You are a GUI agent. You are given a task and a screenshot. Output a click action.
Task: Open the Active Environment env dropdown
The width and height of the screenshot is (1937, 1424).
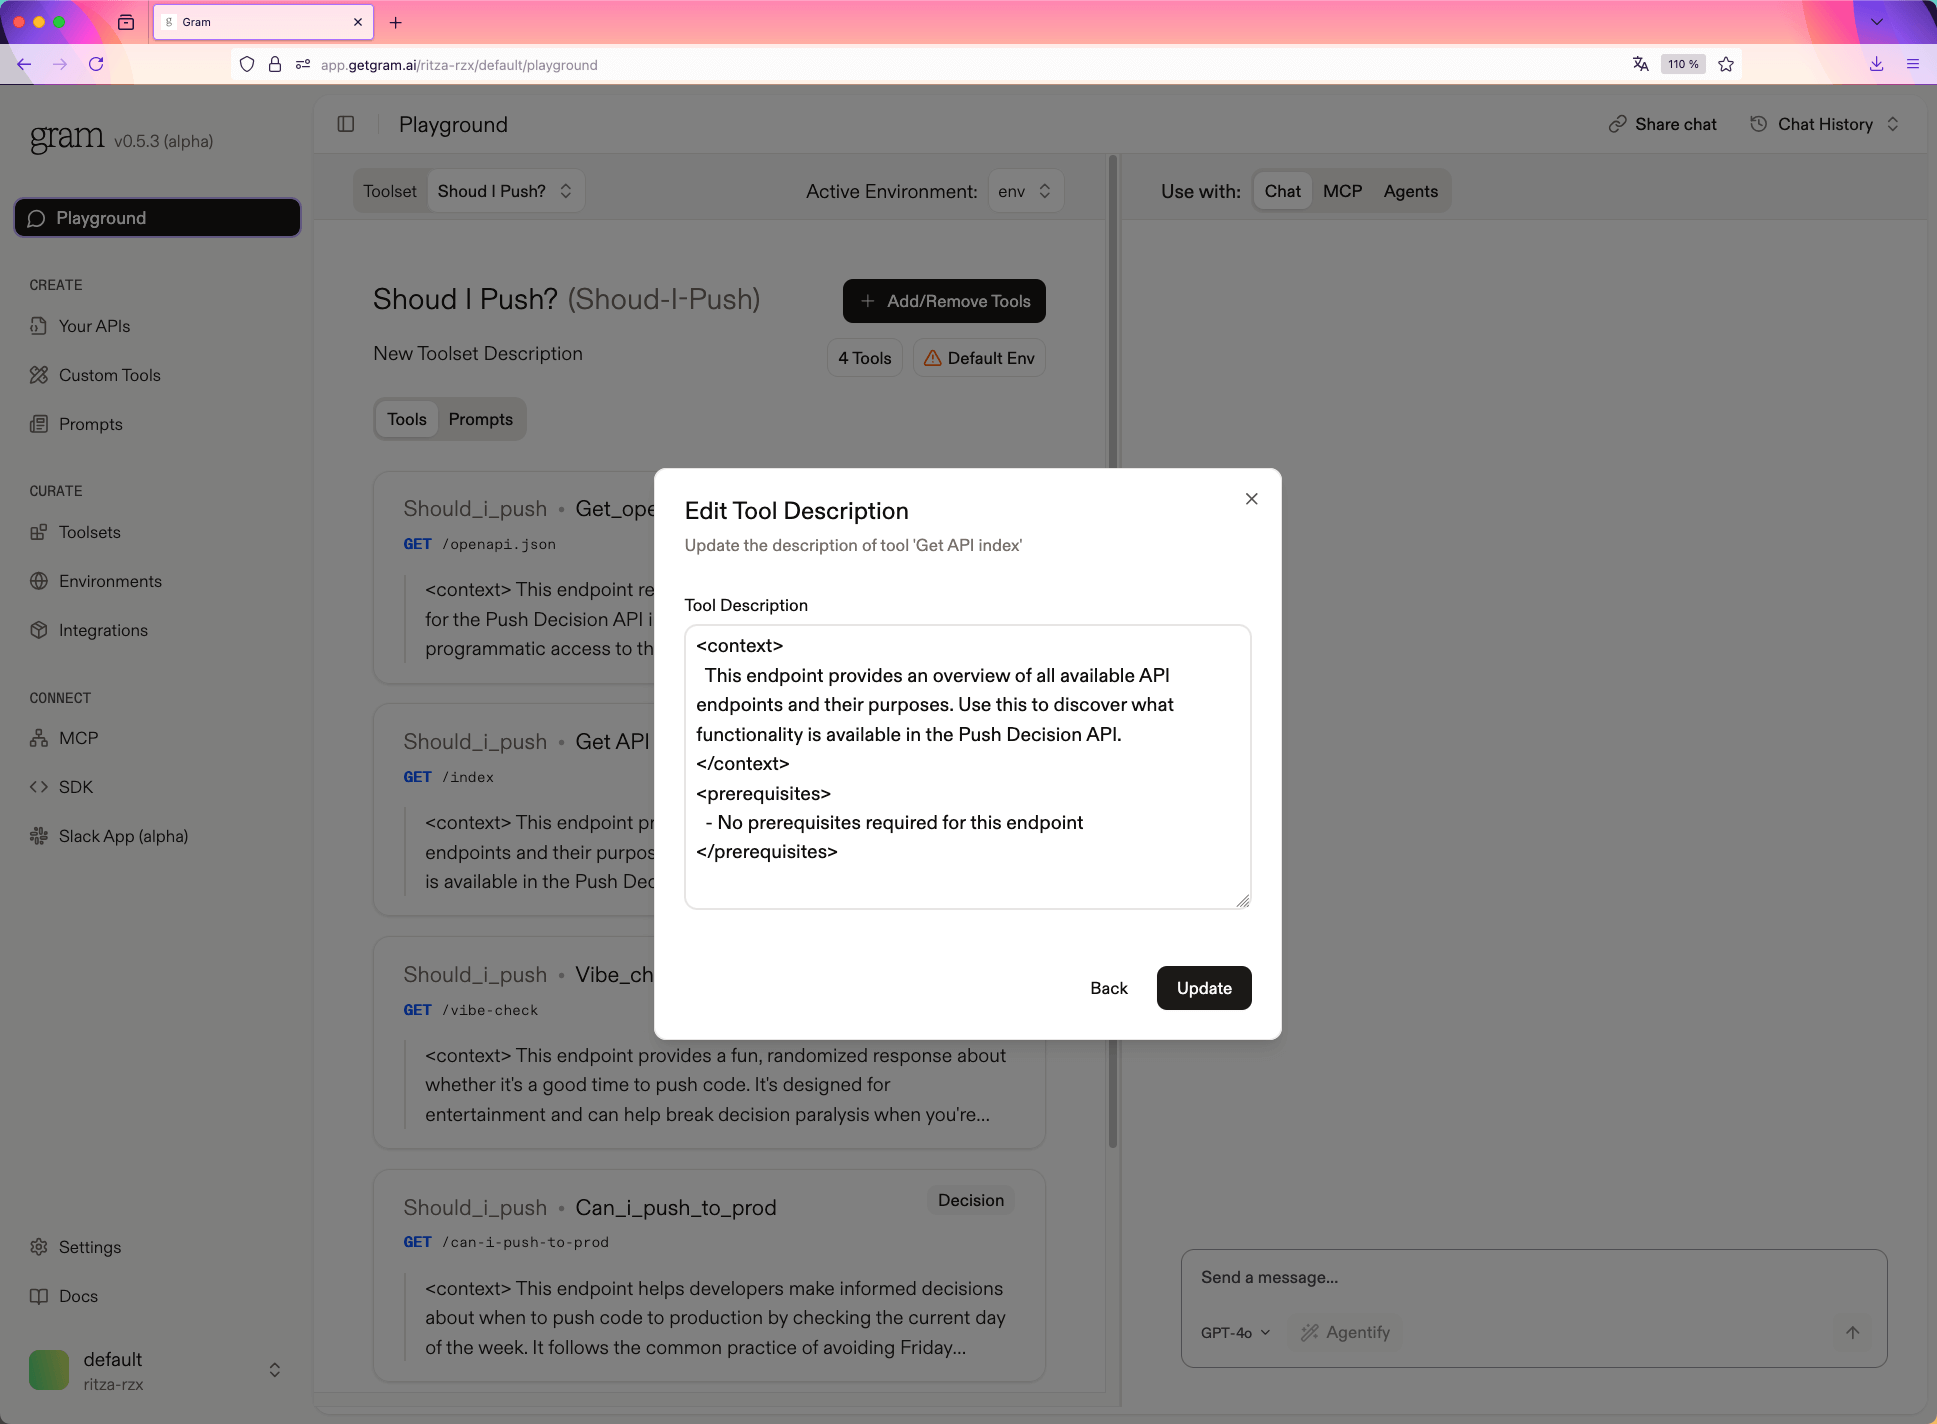(x=1024, y=191)
